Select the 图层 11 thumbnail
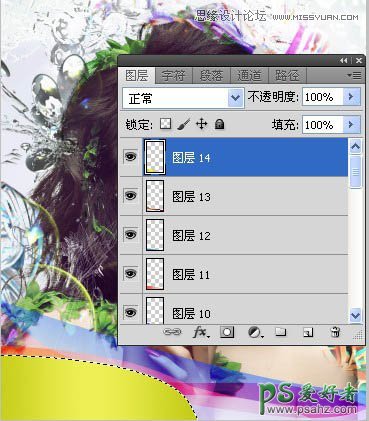 click(x=155, y=274)
